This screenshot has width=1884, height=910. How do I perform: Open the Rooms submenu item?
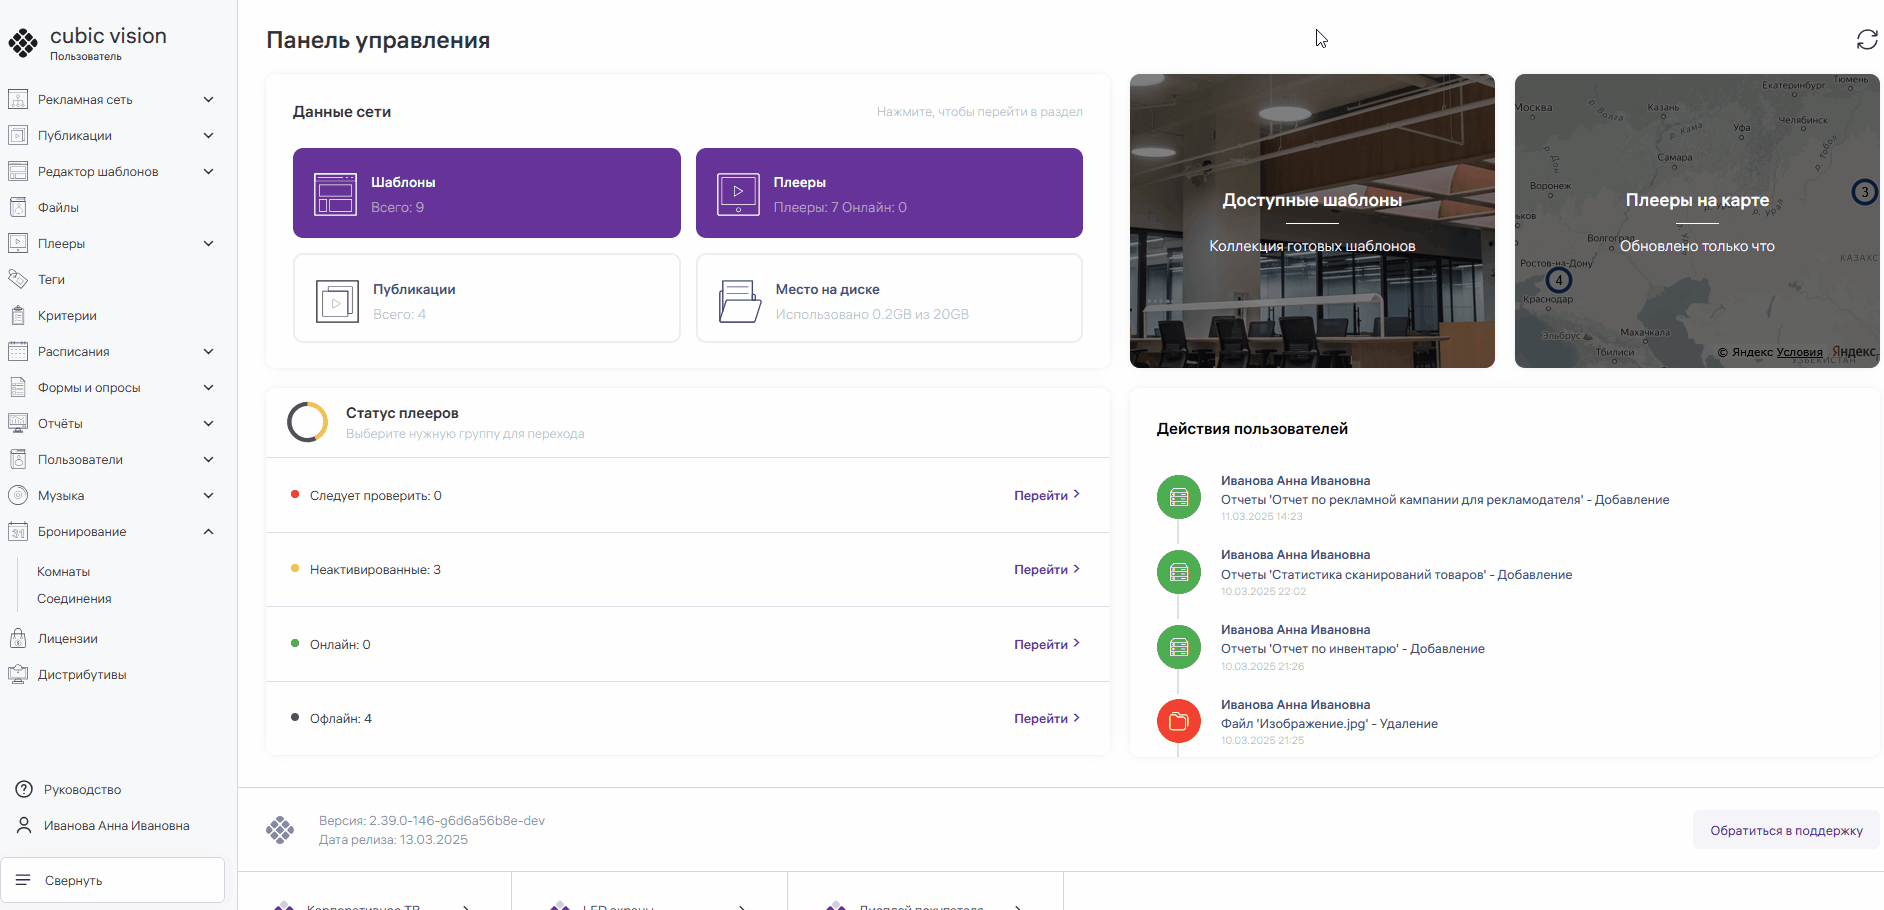(64, 572)
